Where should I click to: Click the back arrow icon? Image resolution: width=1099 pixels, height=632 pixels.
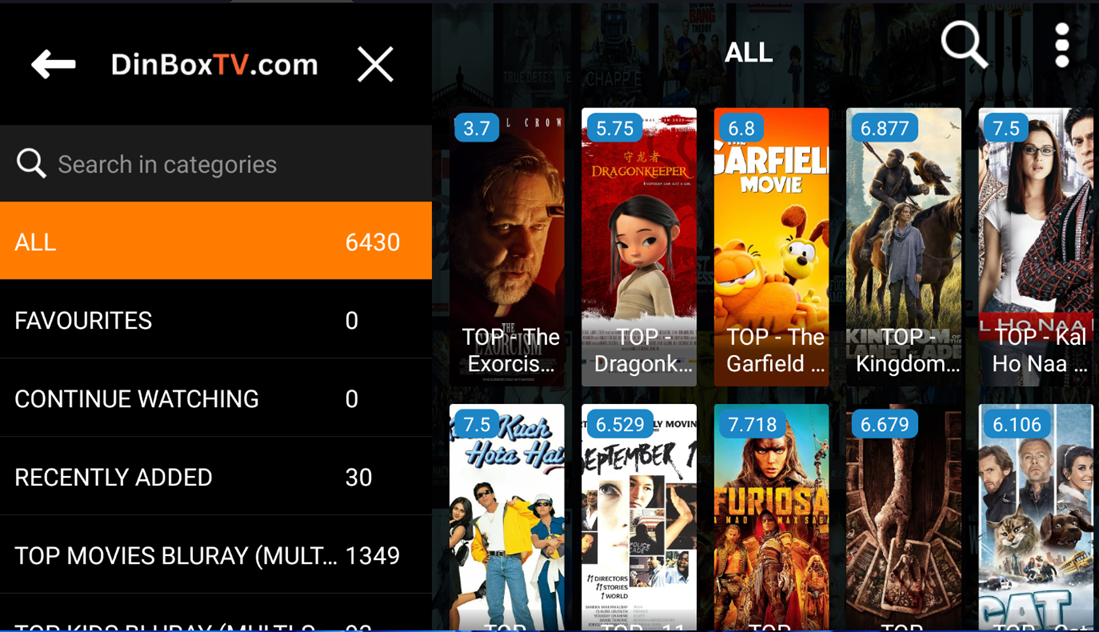tap(53, 64)
